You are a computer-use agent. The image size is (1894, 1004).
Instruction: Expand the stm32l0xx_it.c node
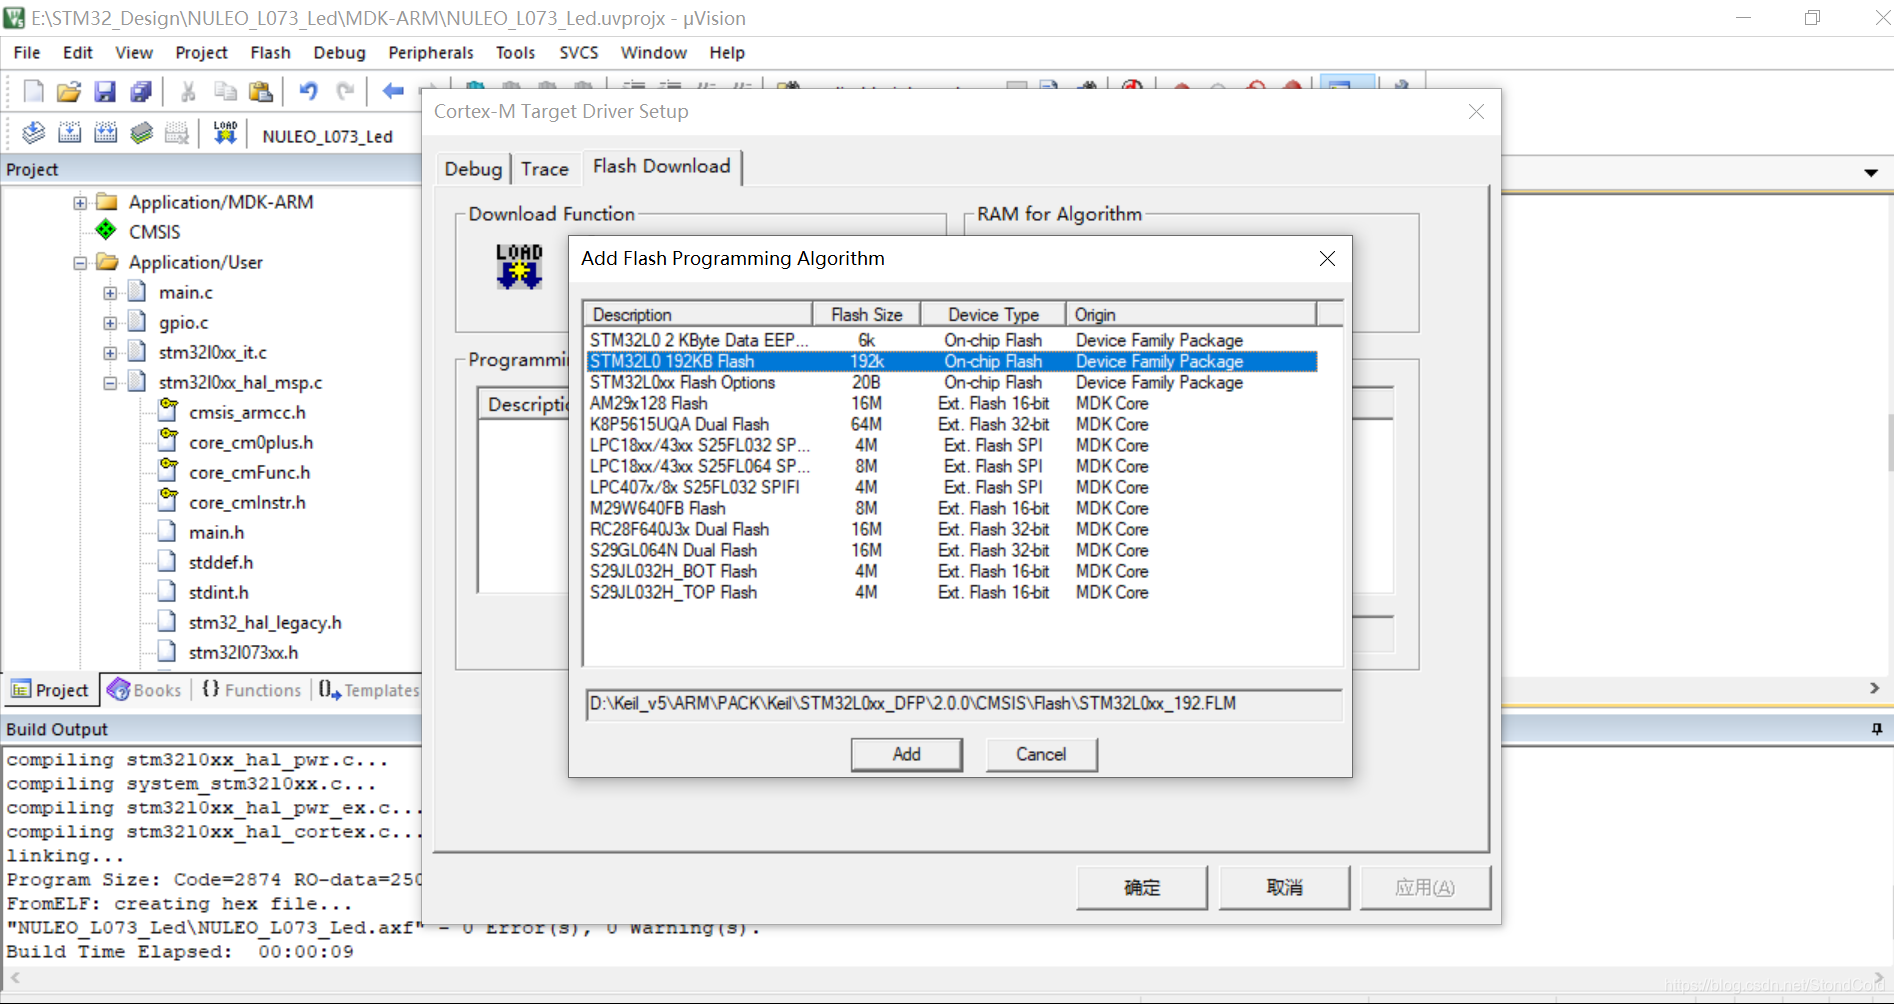pos(110,353)
